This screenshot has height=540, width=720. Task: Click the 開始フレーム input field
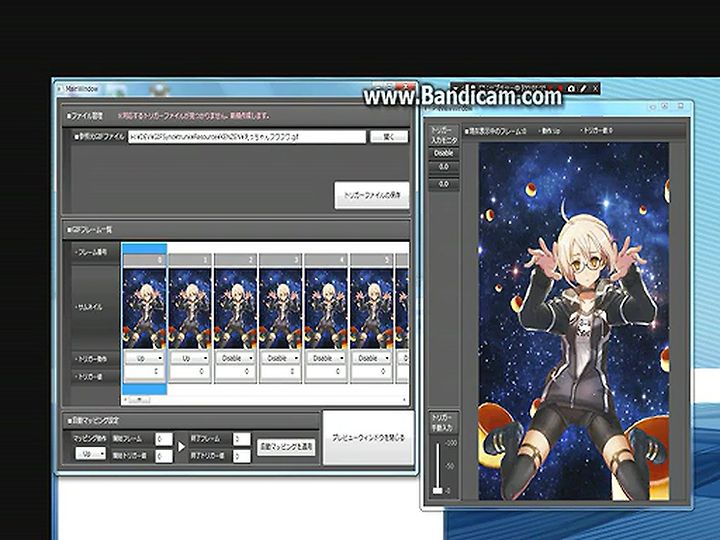coord(164,439)
